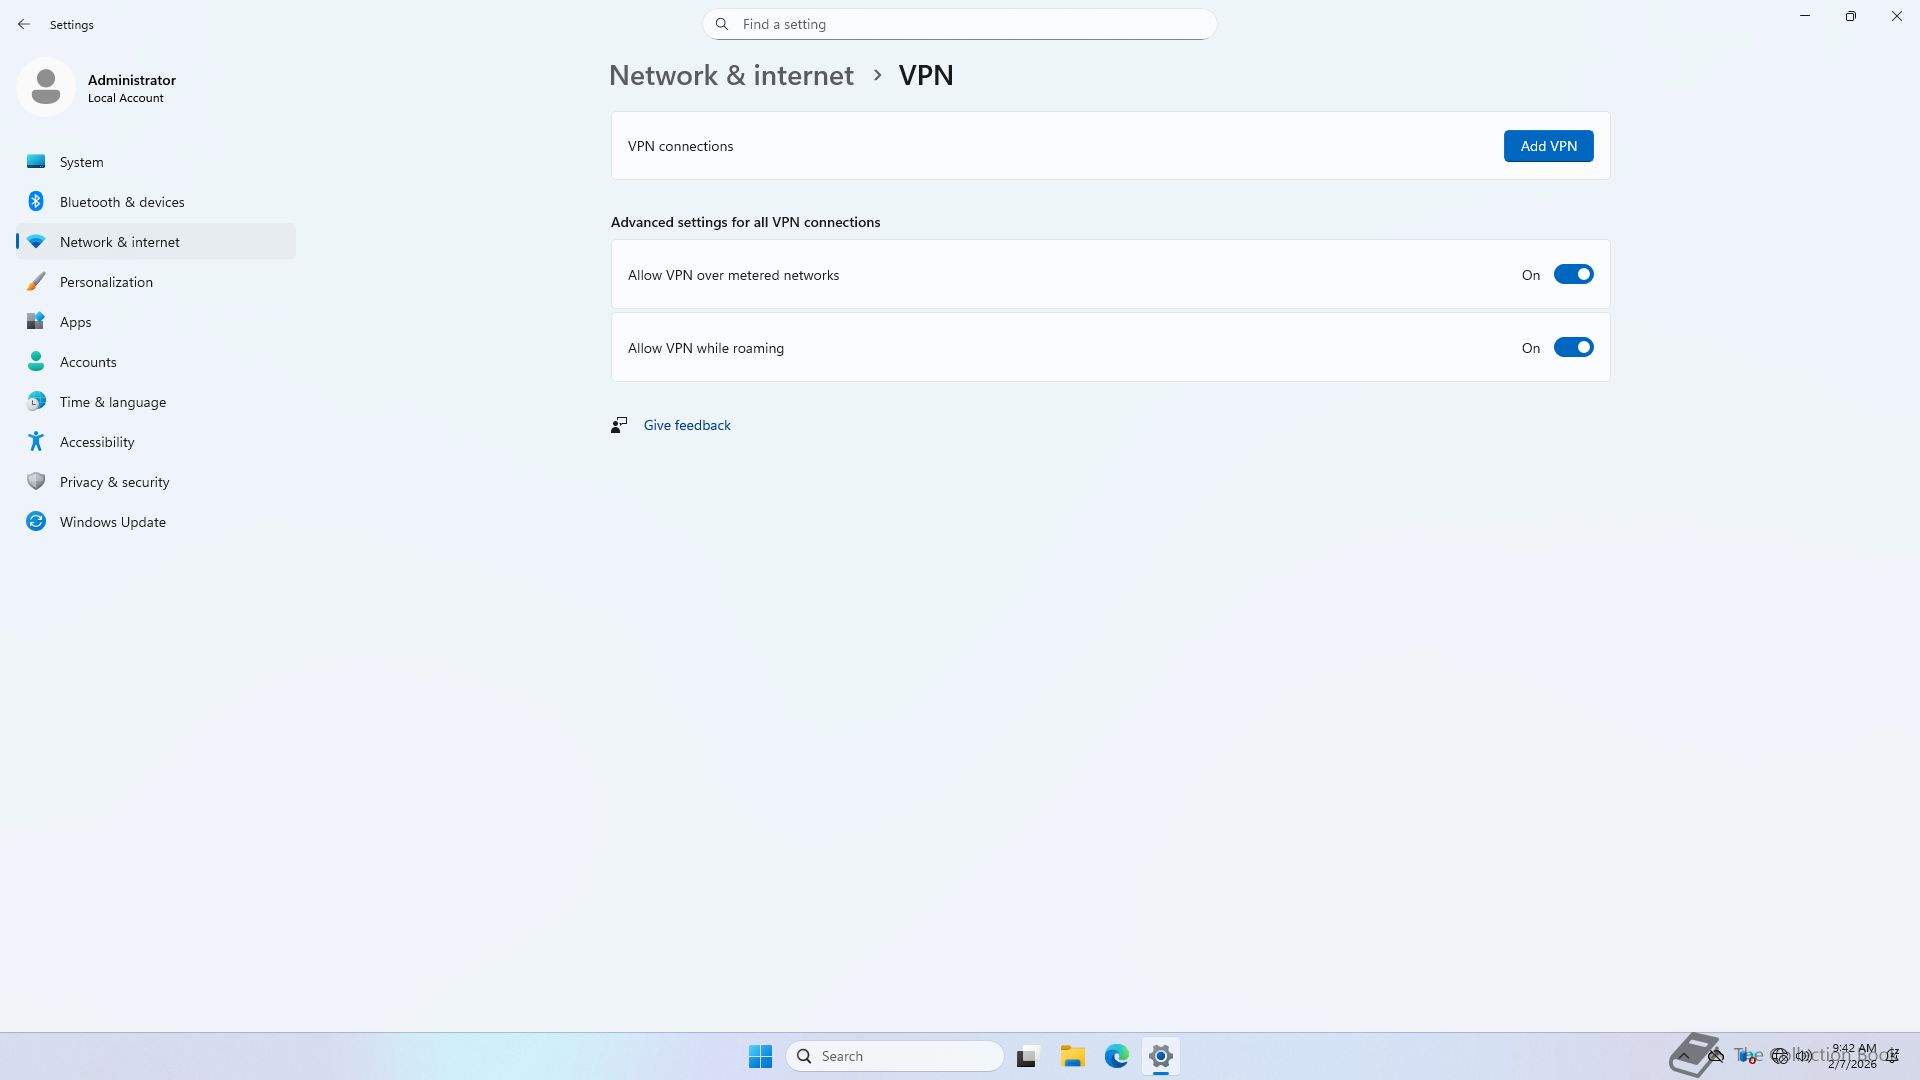Open the Apps settings category
Image resolution: width=1920 pixels, height=1080 pixels.
point(75,322)
